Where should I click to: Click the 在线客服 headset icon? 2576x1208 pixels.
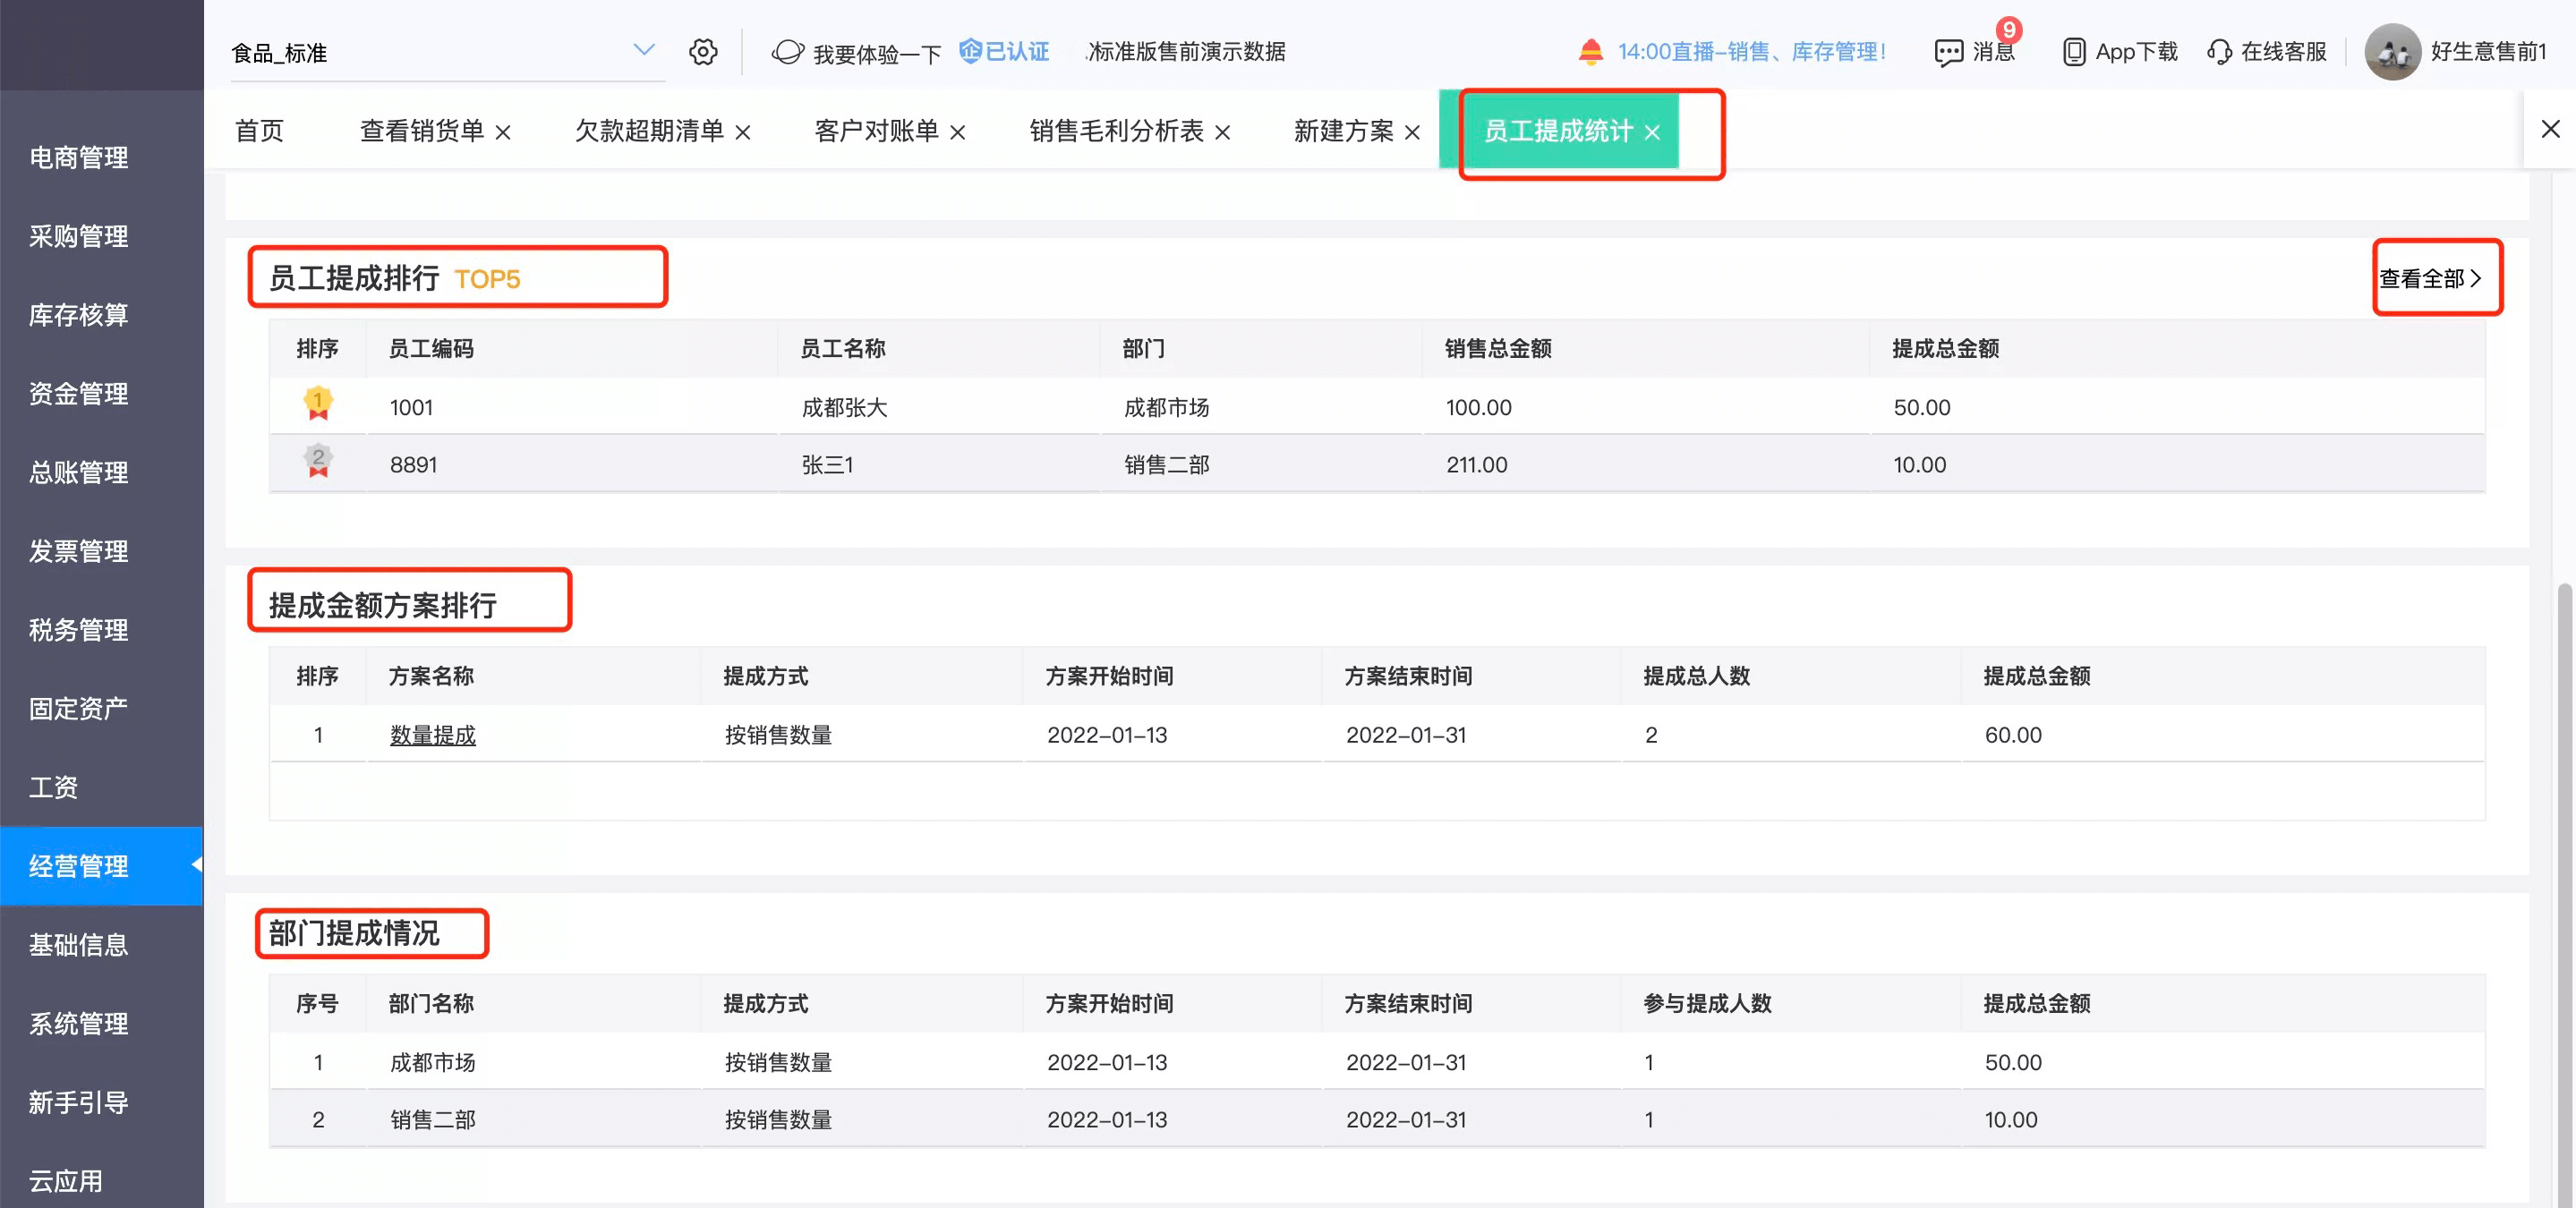(2219, 52)
